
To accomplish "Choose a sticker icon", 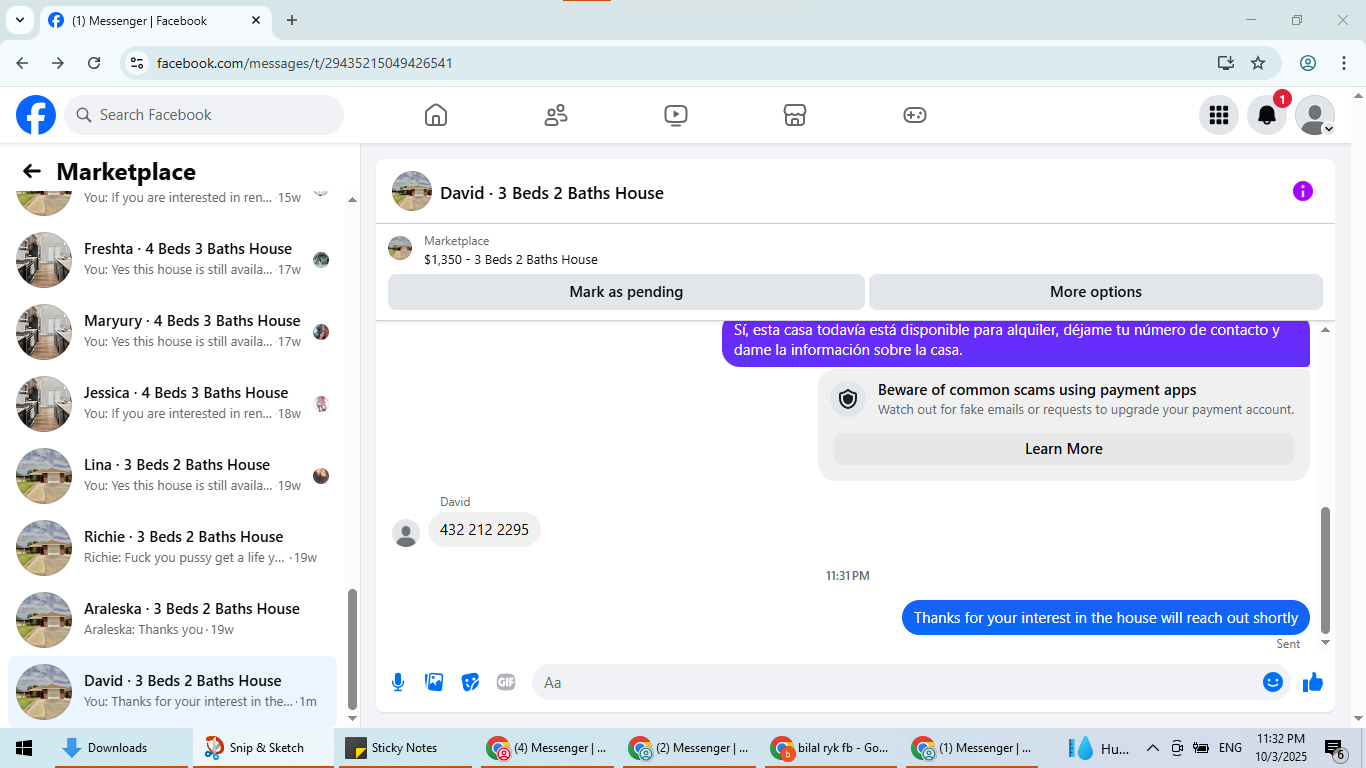I will pyautogui.click(x=470, y=682).
